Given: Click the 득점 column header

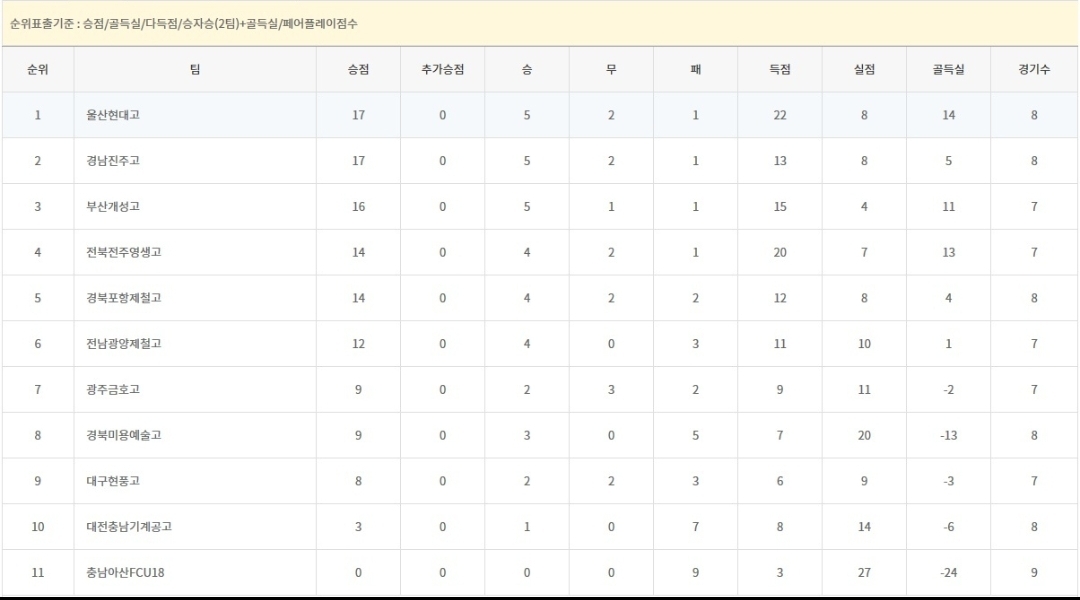Looking at the screenshot, I should point(780,70).
